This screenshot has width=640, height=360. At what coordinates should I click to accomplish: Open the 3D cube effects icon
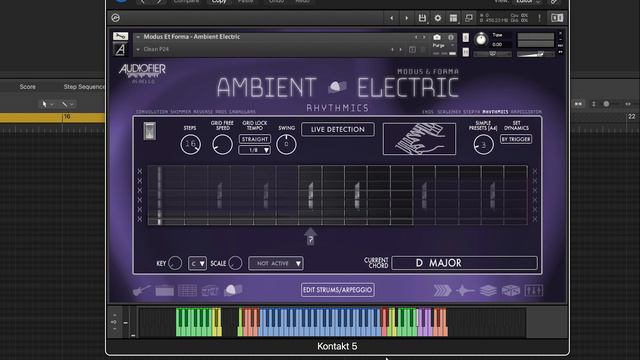click(x=511, y=291)
